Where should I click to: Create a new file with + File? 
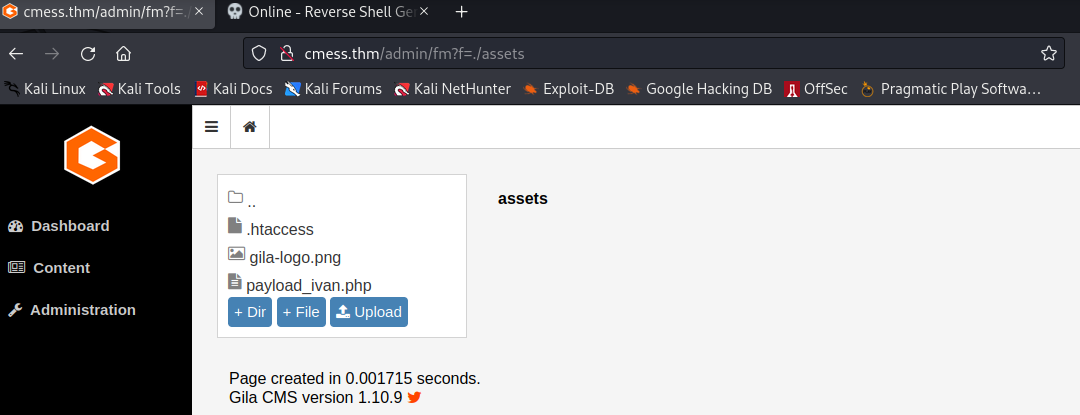pyautogui.click(x=301, y=312)
